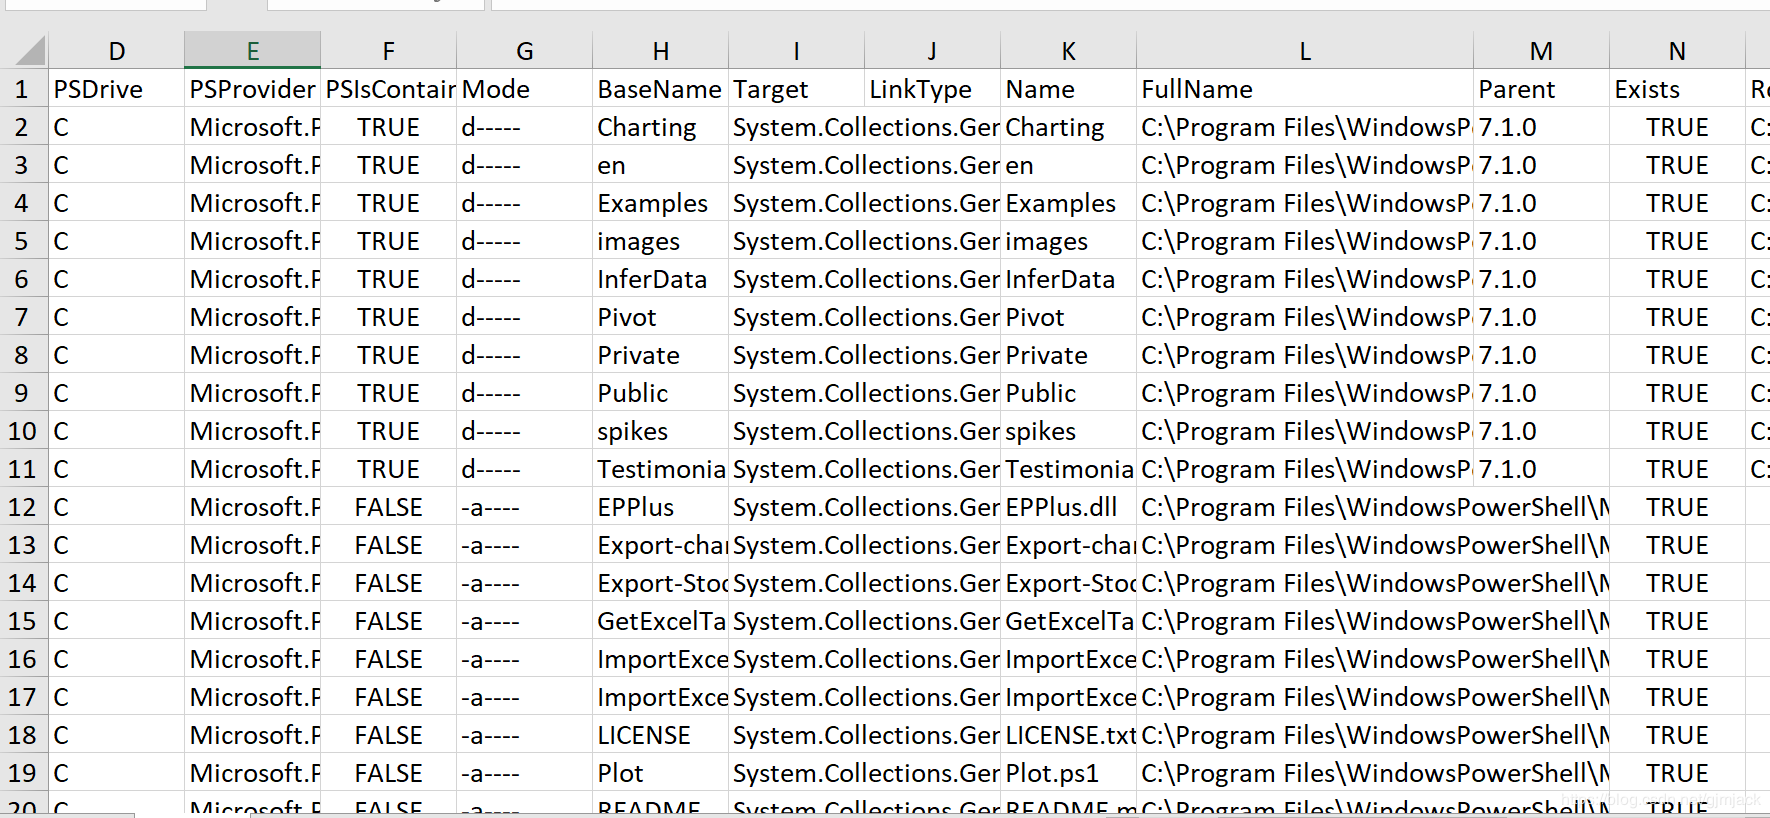The image size is (1770, 818).
Task: Select the Exists TRUE cell in row 16
Action: (x=1678, y=659)
